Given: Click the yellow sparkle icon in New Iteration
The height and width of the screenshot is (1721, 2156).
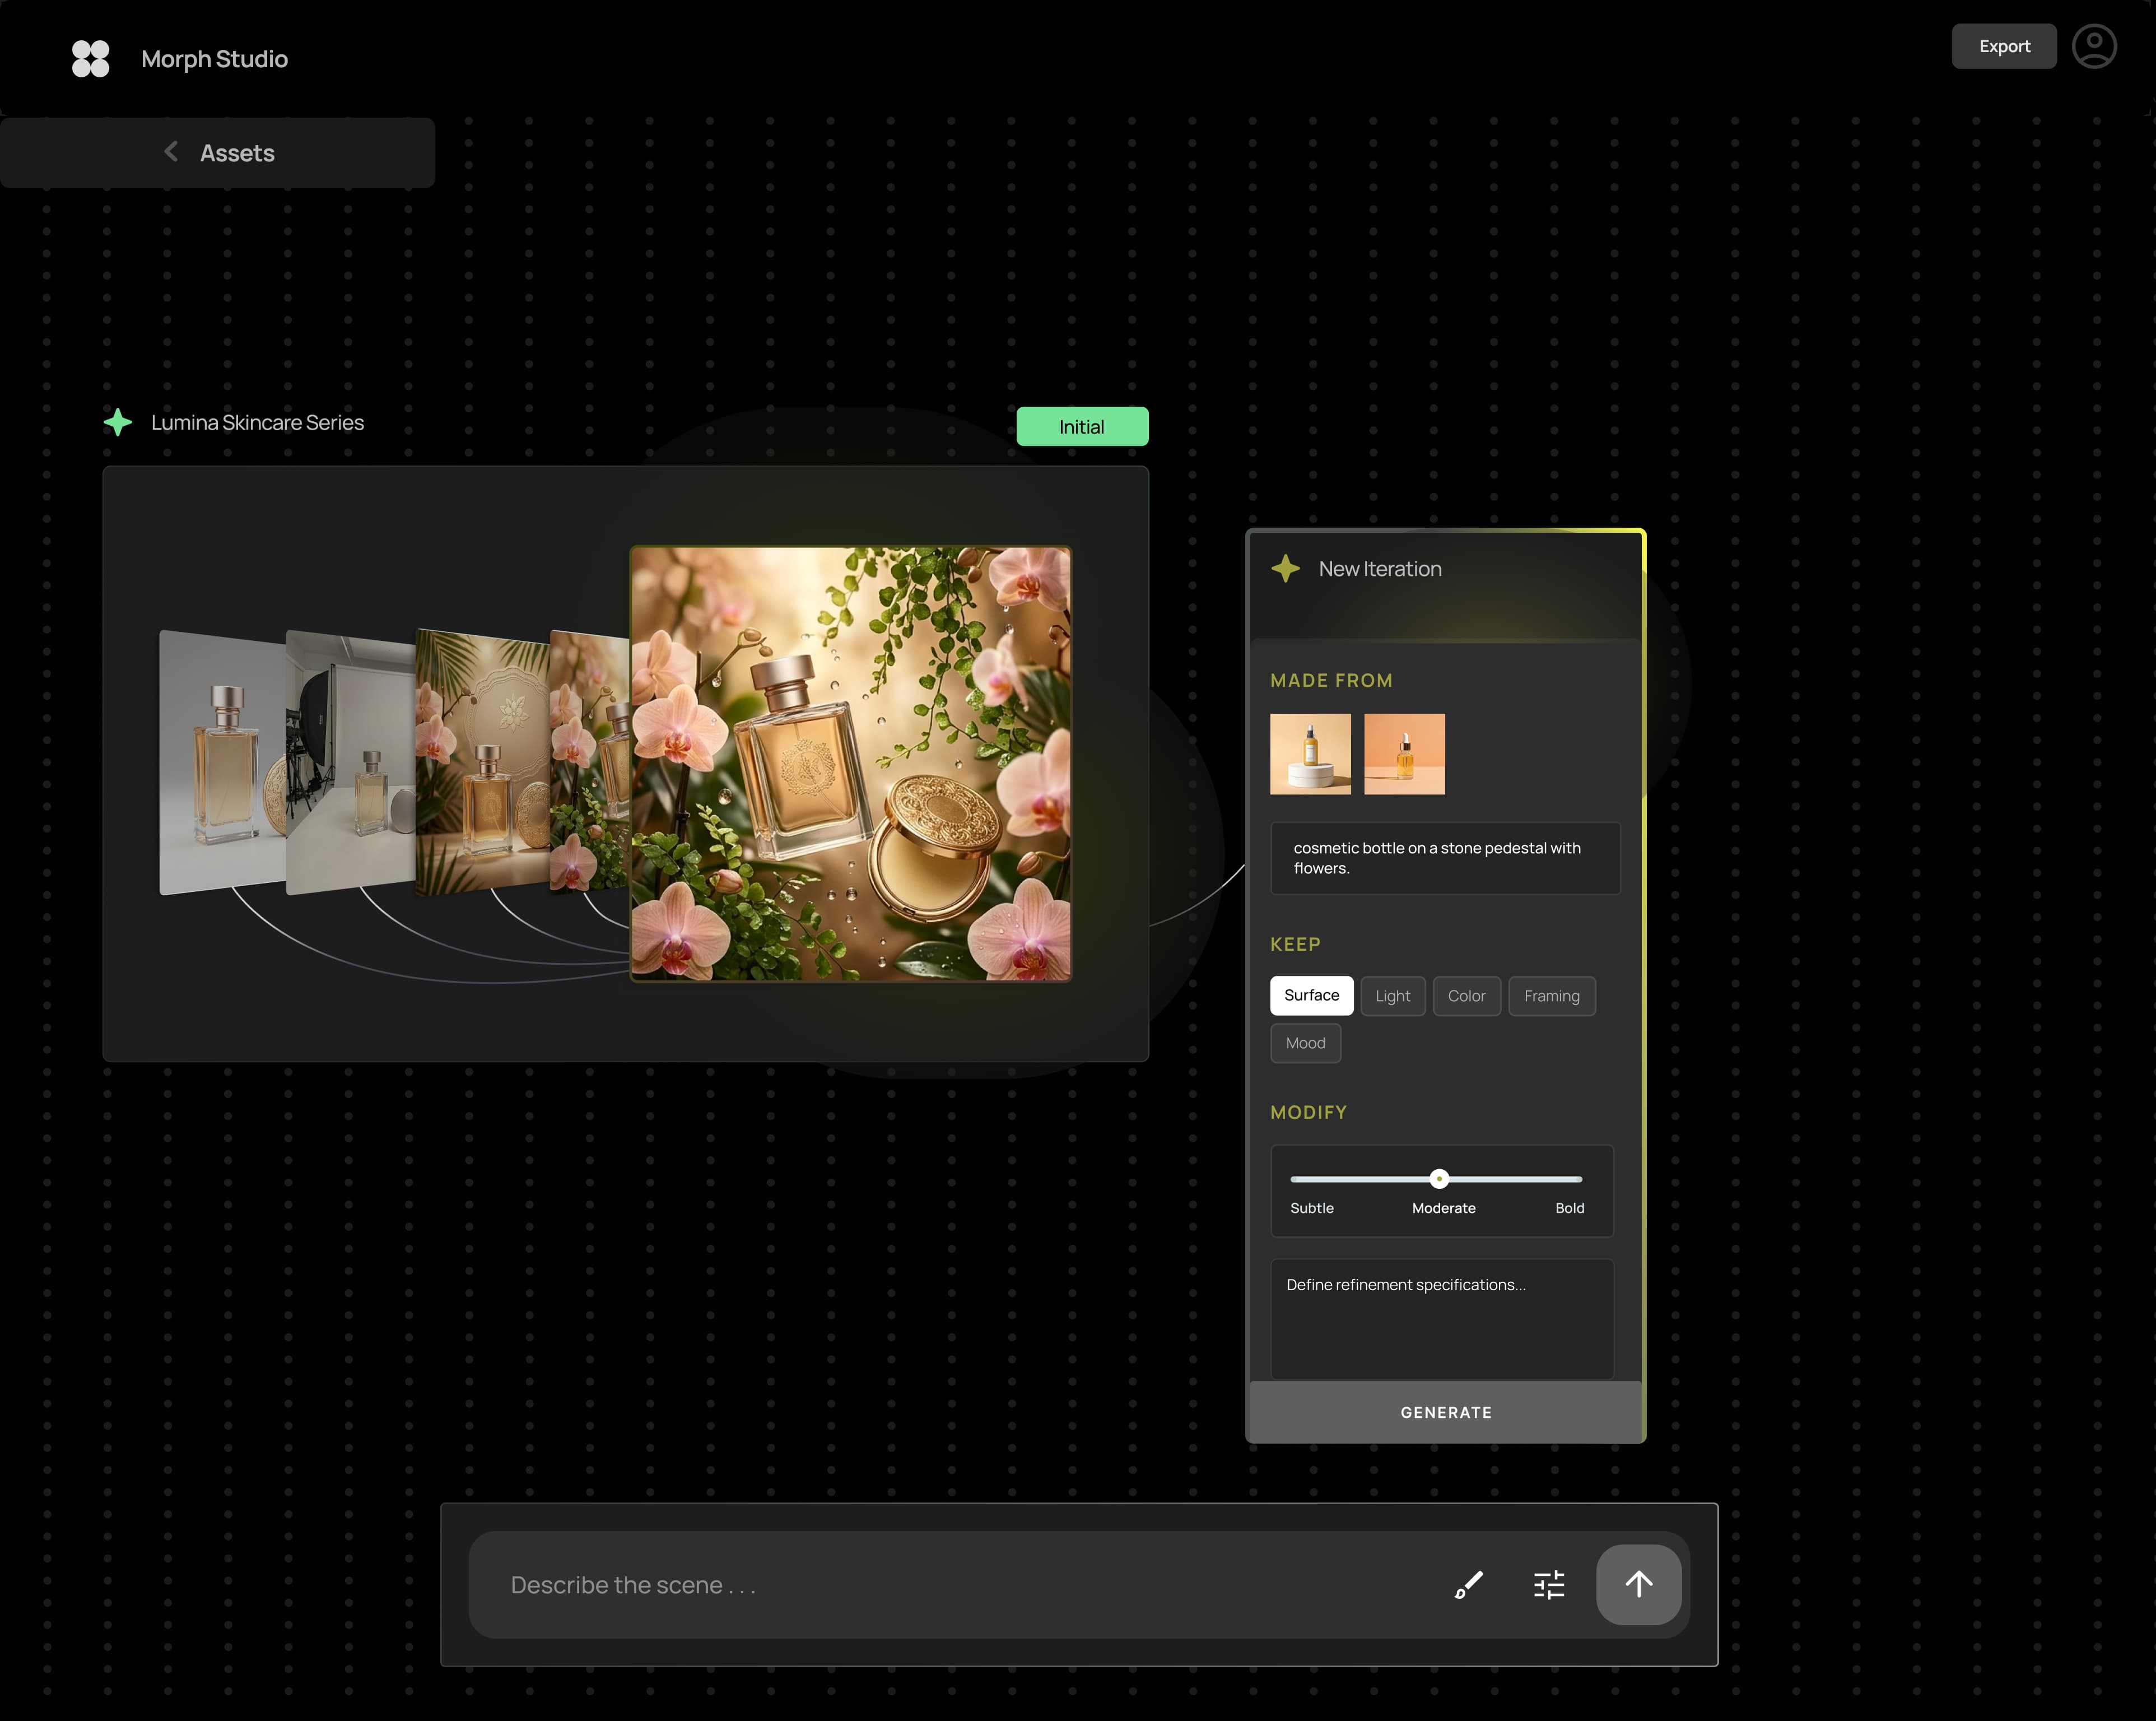Looking at the screenshot, I should [x=1286, y=569].
